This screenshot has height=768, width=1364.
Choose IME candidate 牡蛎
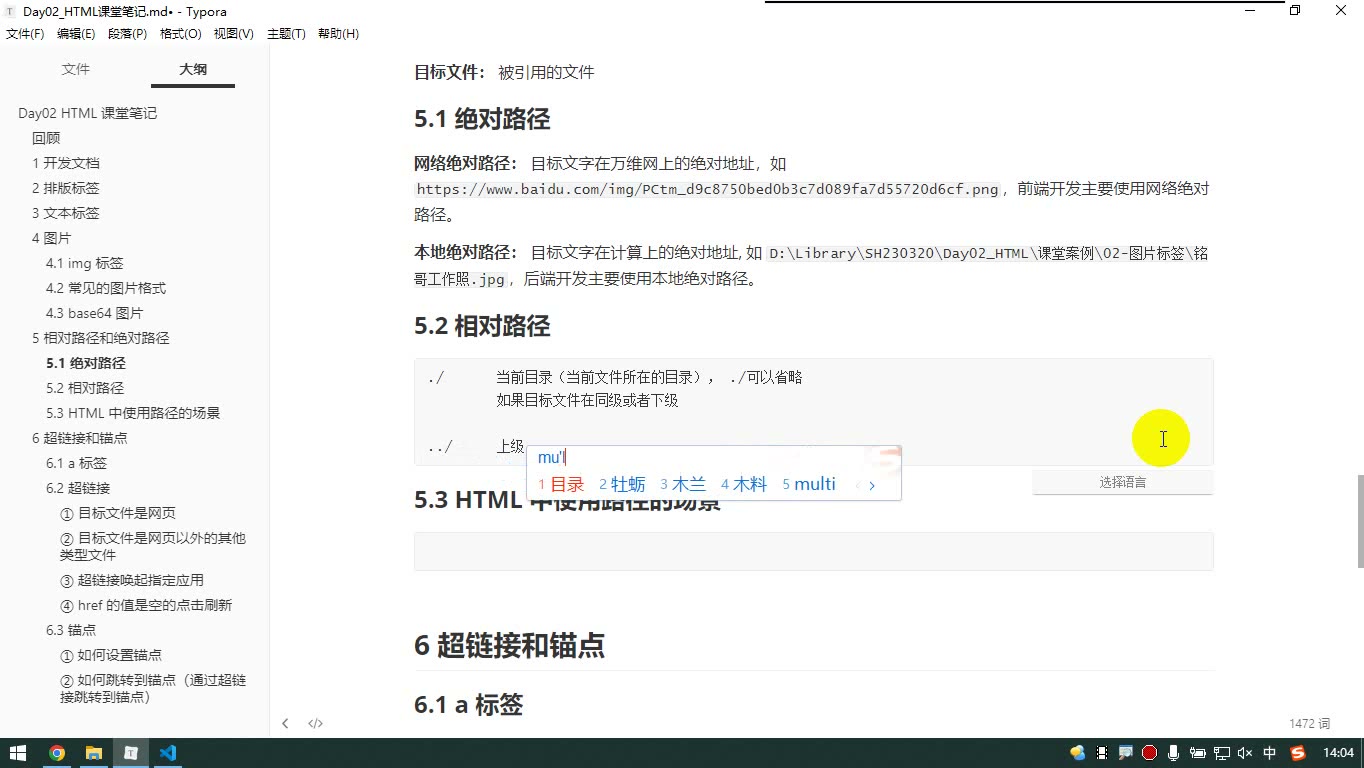[x=622, y=484]
